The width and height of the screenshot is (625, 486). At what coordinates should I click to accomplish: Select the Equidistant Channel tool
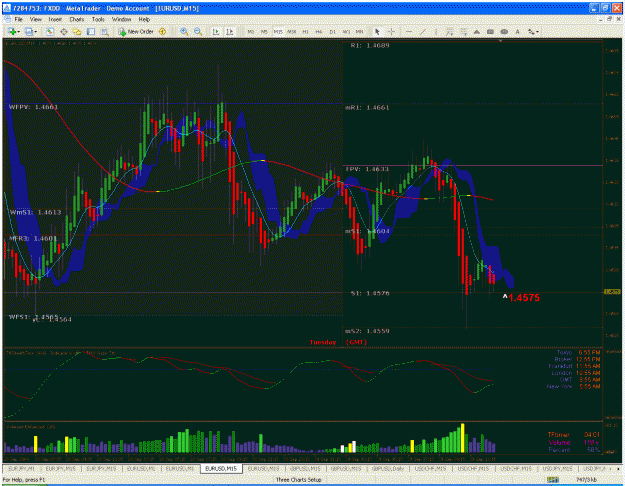coord(450,31)
